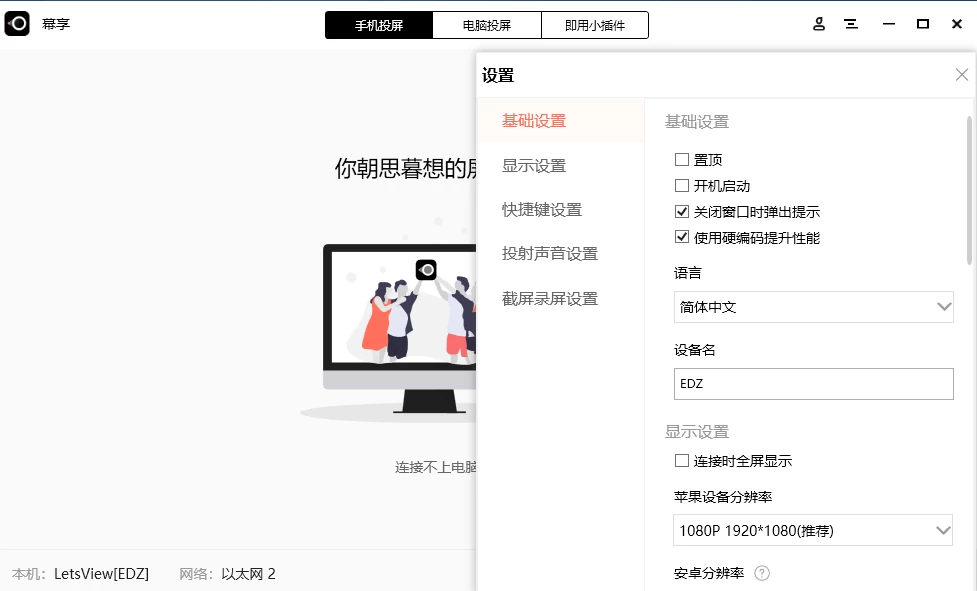Click the menu list icon top right
The height and width of the screenshot is (591, 977).
click(x=851, y=23)
